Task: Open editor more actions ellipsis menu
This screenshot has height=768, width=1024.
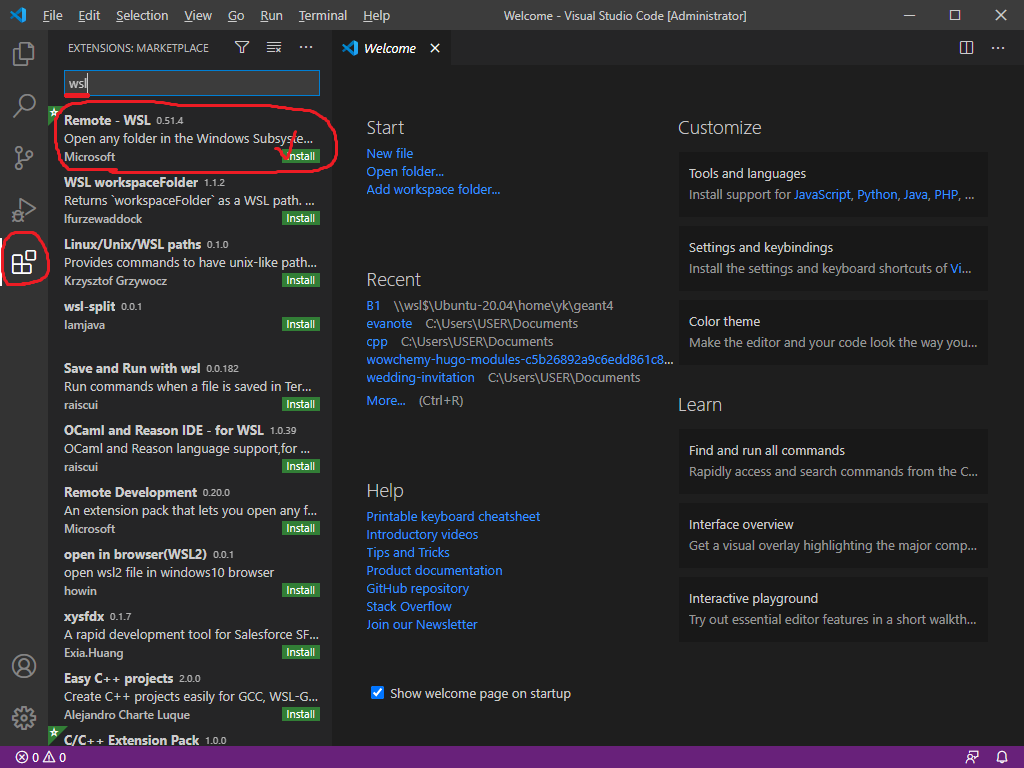Action: click(998, 48)
